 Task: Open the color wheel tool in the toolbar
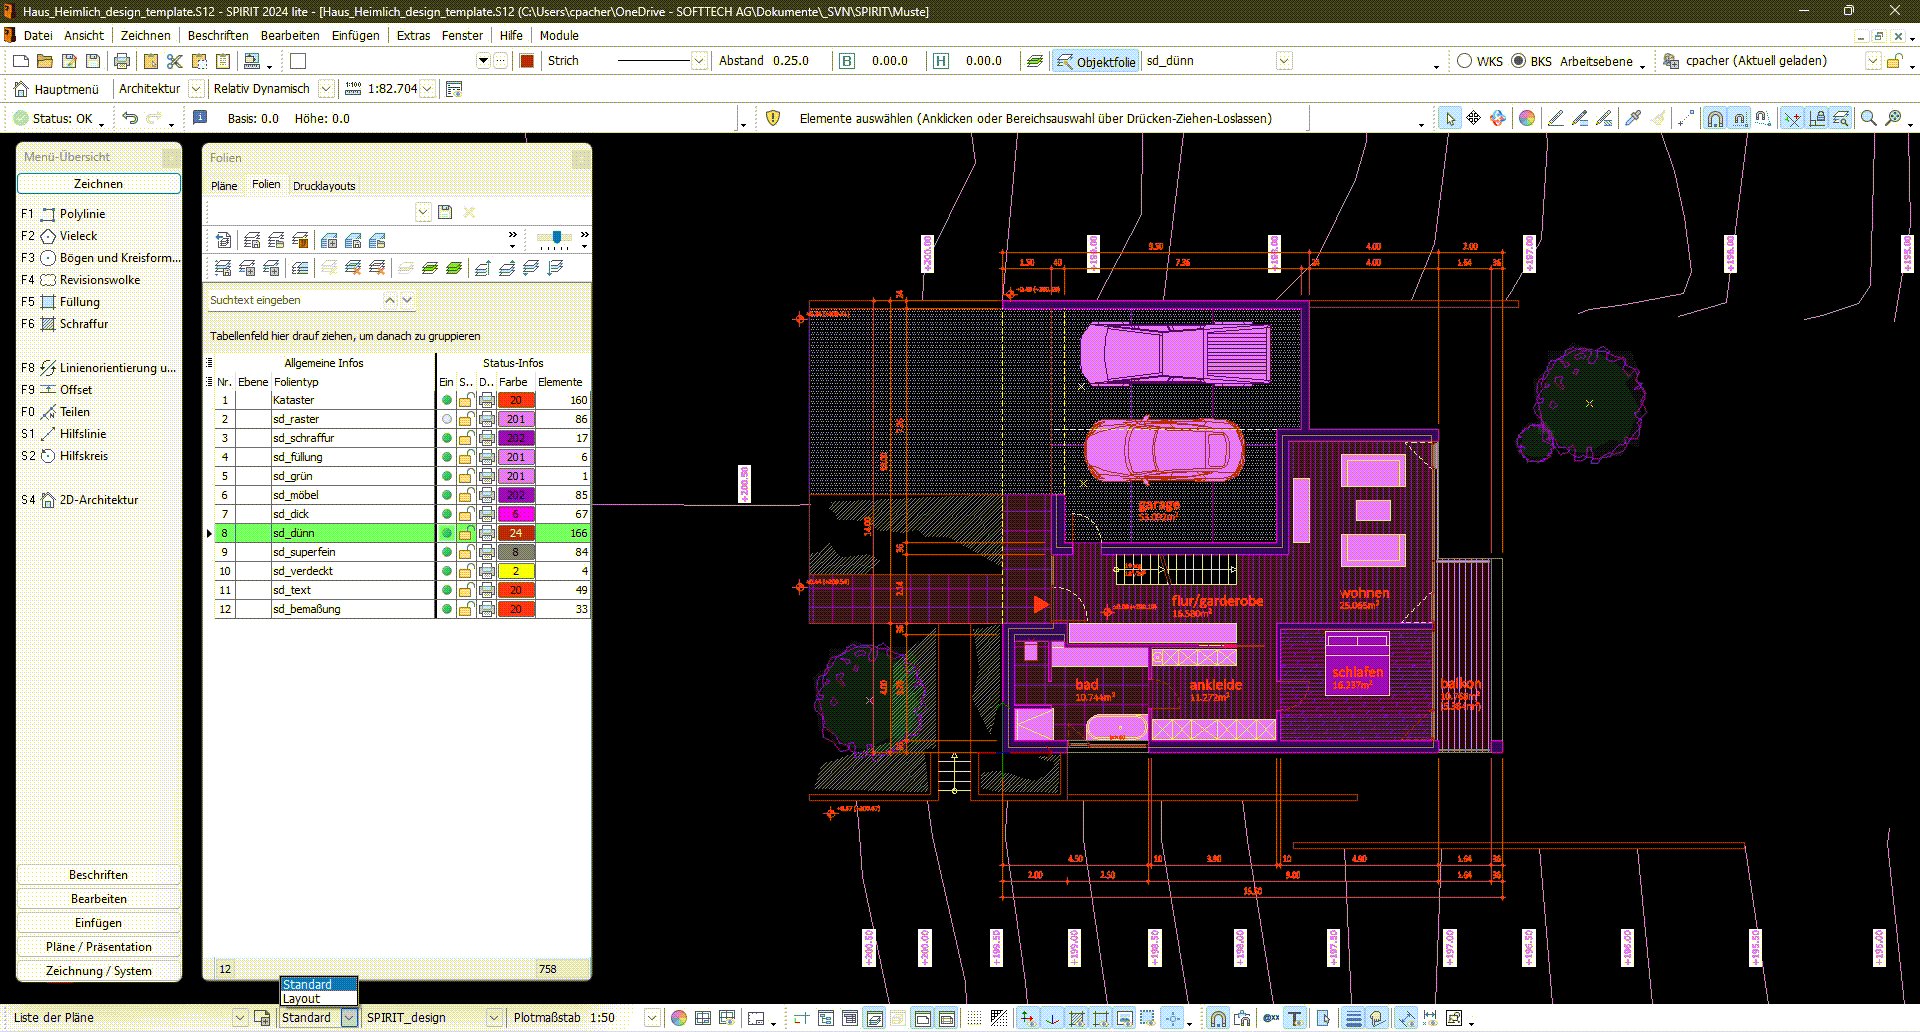coord(1526,118)
